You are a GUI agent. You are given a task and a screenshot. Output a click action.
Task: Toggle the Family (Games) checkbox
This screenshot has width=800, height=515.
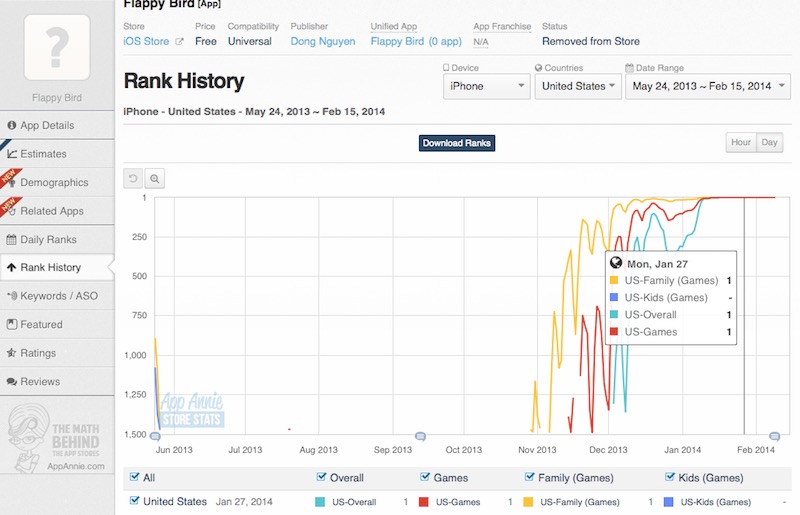click(x=529, y=477)
